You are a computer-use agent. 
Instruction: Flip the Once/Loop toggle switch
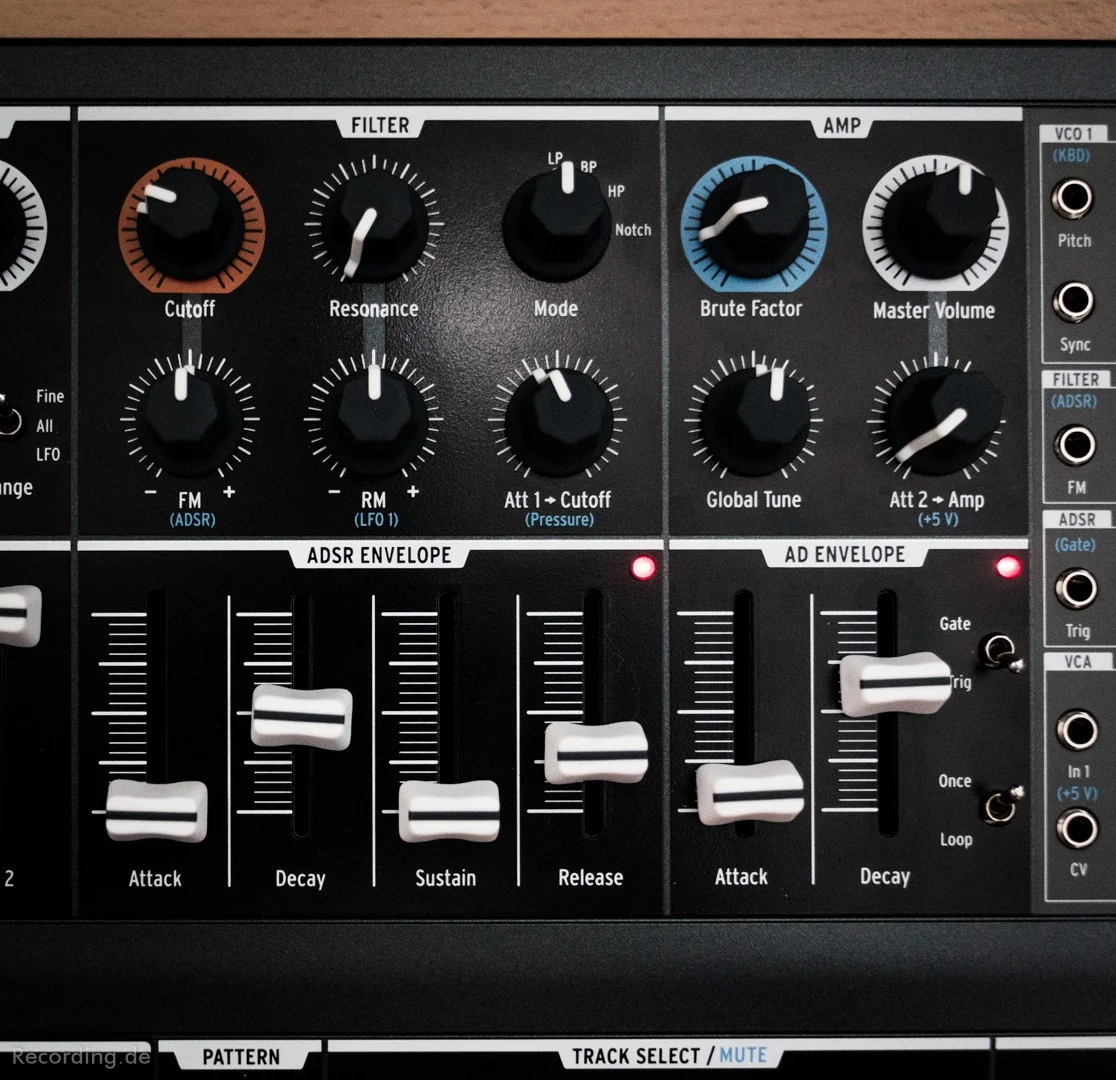(x=1002, y=804)
